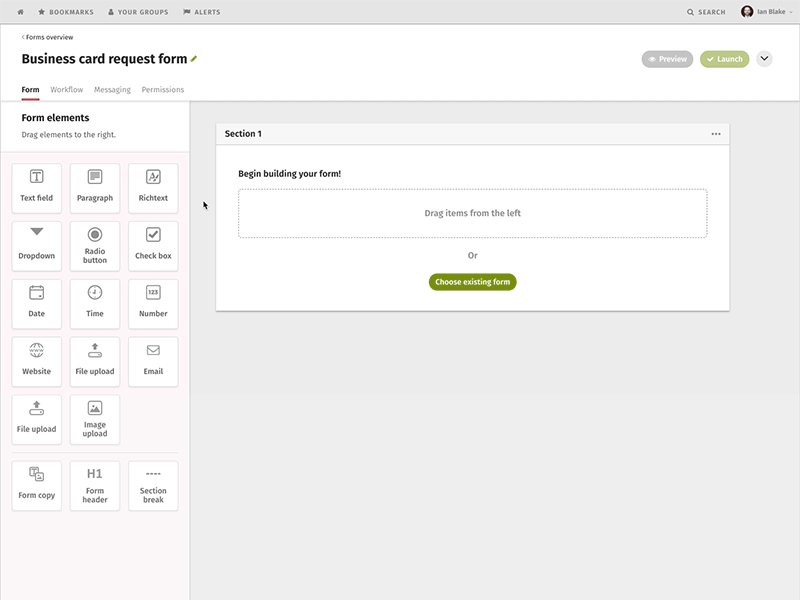Image resolution: width=800 pixels, height=600 pixels.
Task: Click the Choose existing form button
Action: tap(472, 282)
